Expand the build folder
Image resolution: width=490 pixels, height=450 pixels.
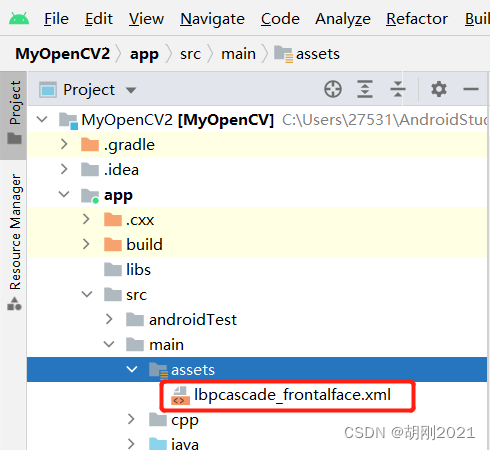(86, 244)
